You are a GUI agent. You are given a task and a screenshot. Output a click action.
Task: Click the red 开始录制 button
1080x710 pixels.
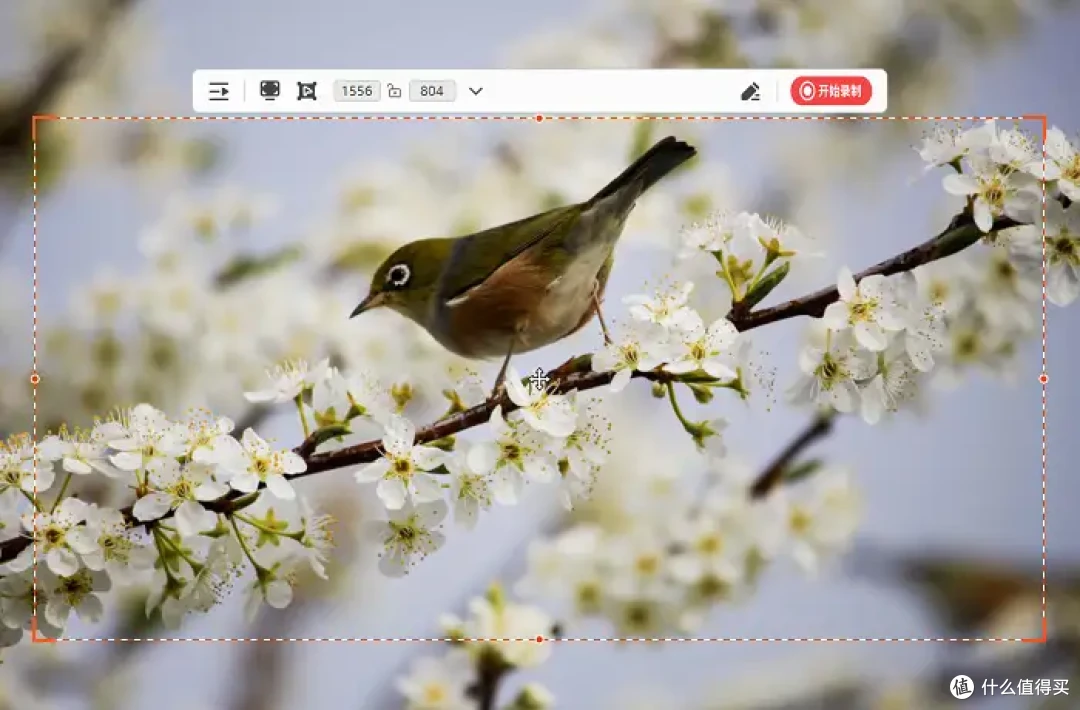click(831, 91)
